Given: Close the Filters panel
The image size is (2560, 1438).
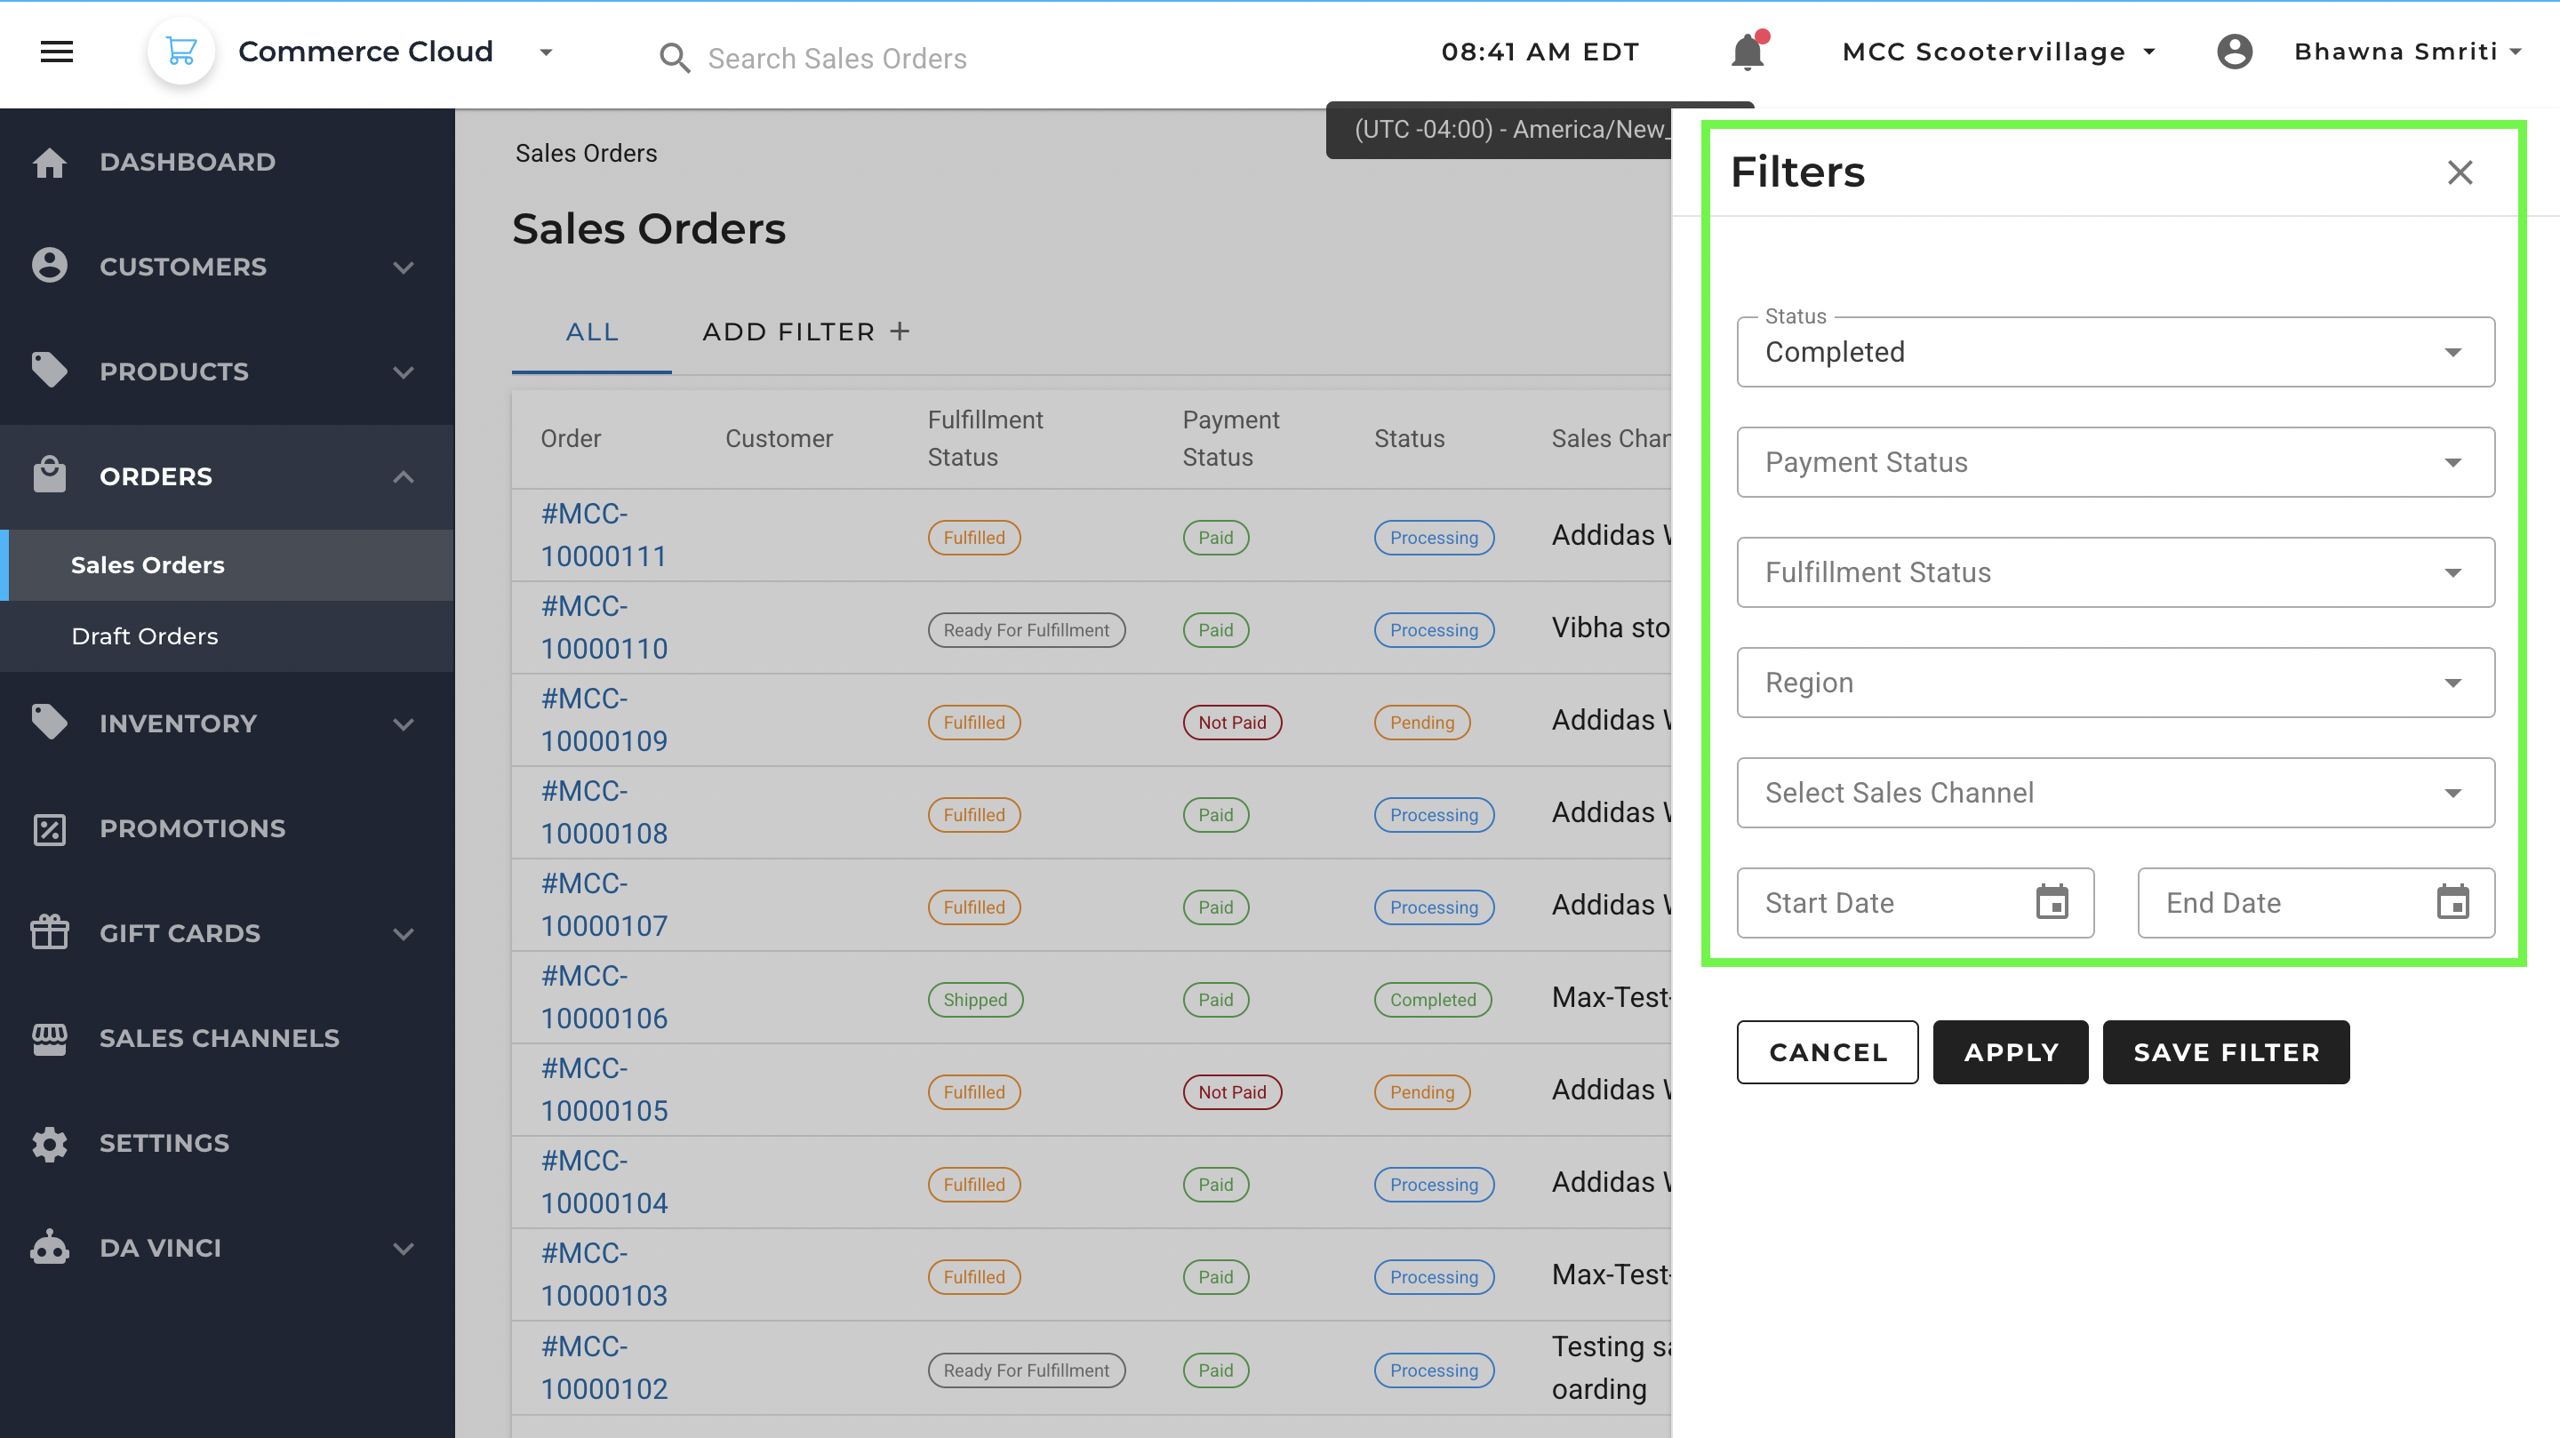Looking at the screenshot, I should (x=2460, y=172).
